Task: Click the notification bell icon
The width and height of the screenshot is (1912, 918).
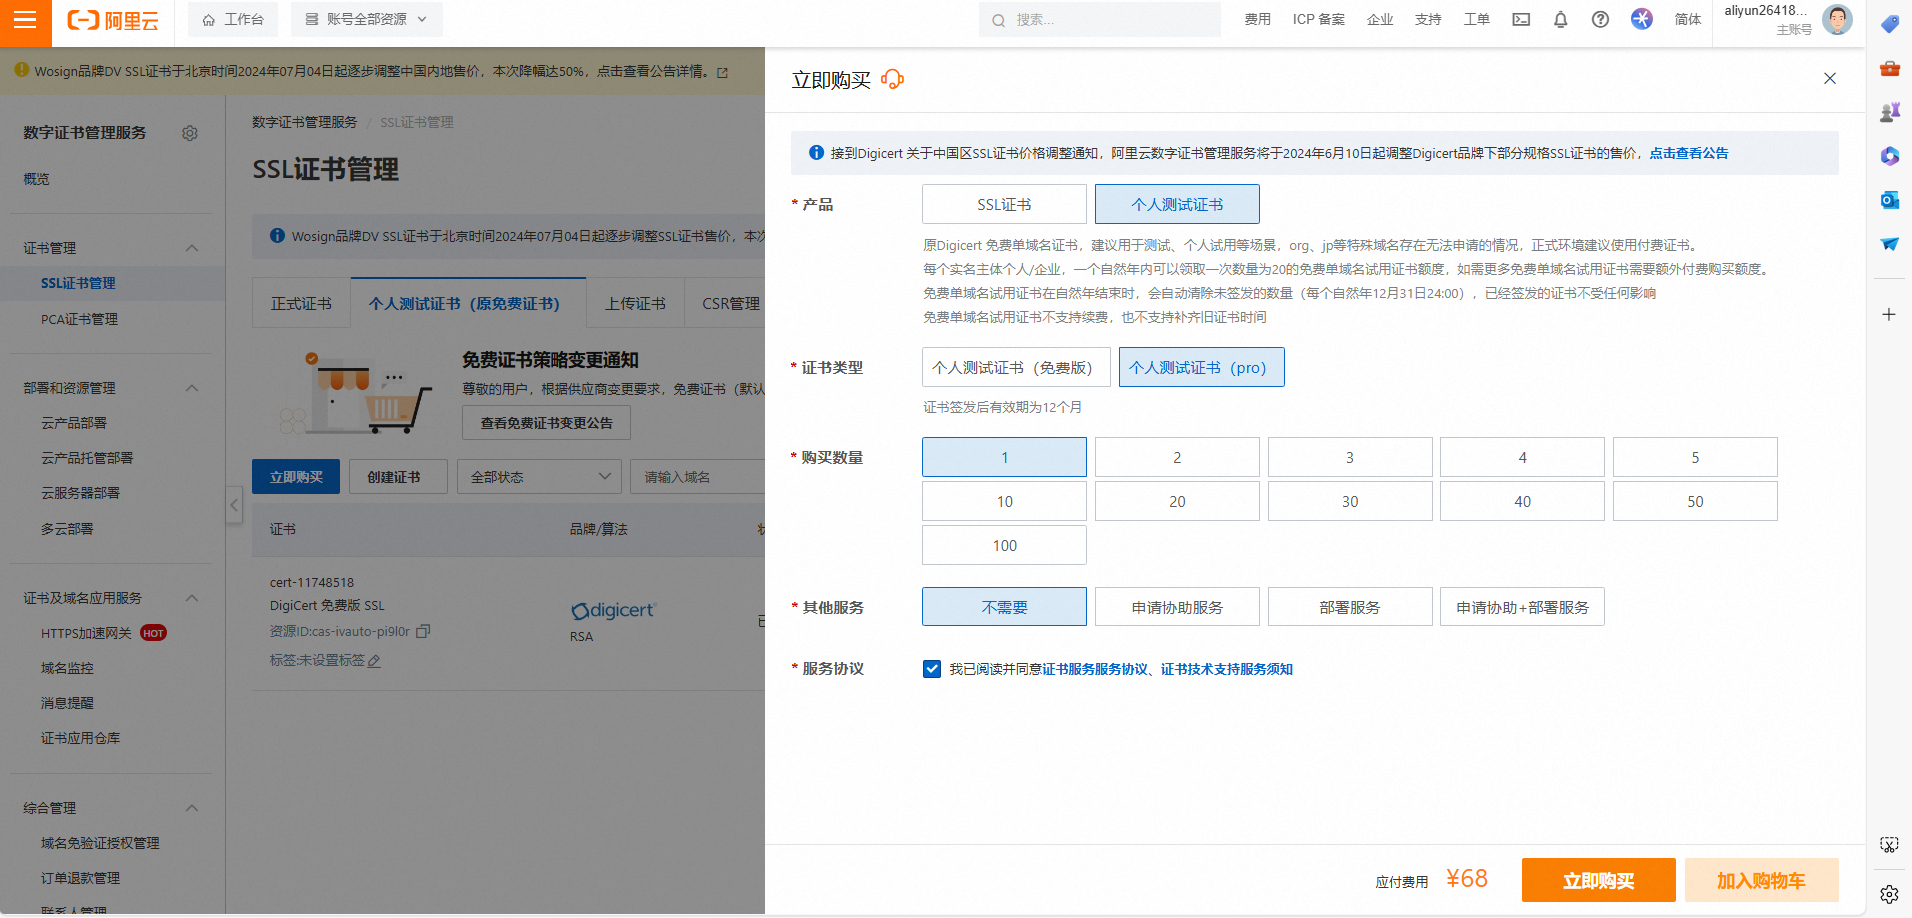Action: (x=1560, y=20)
